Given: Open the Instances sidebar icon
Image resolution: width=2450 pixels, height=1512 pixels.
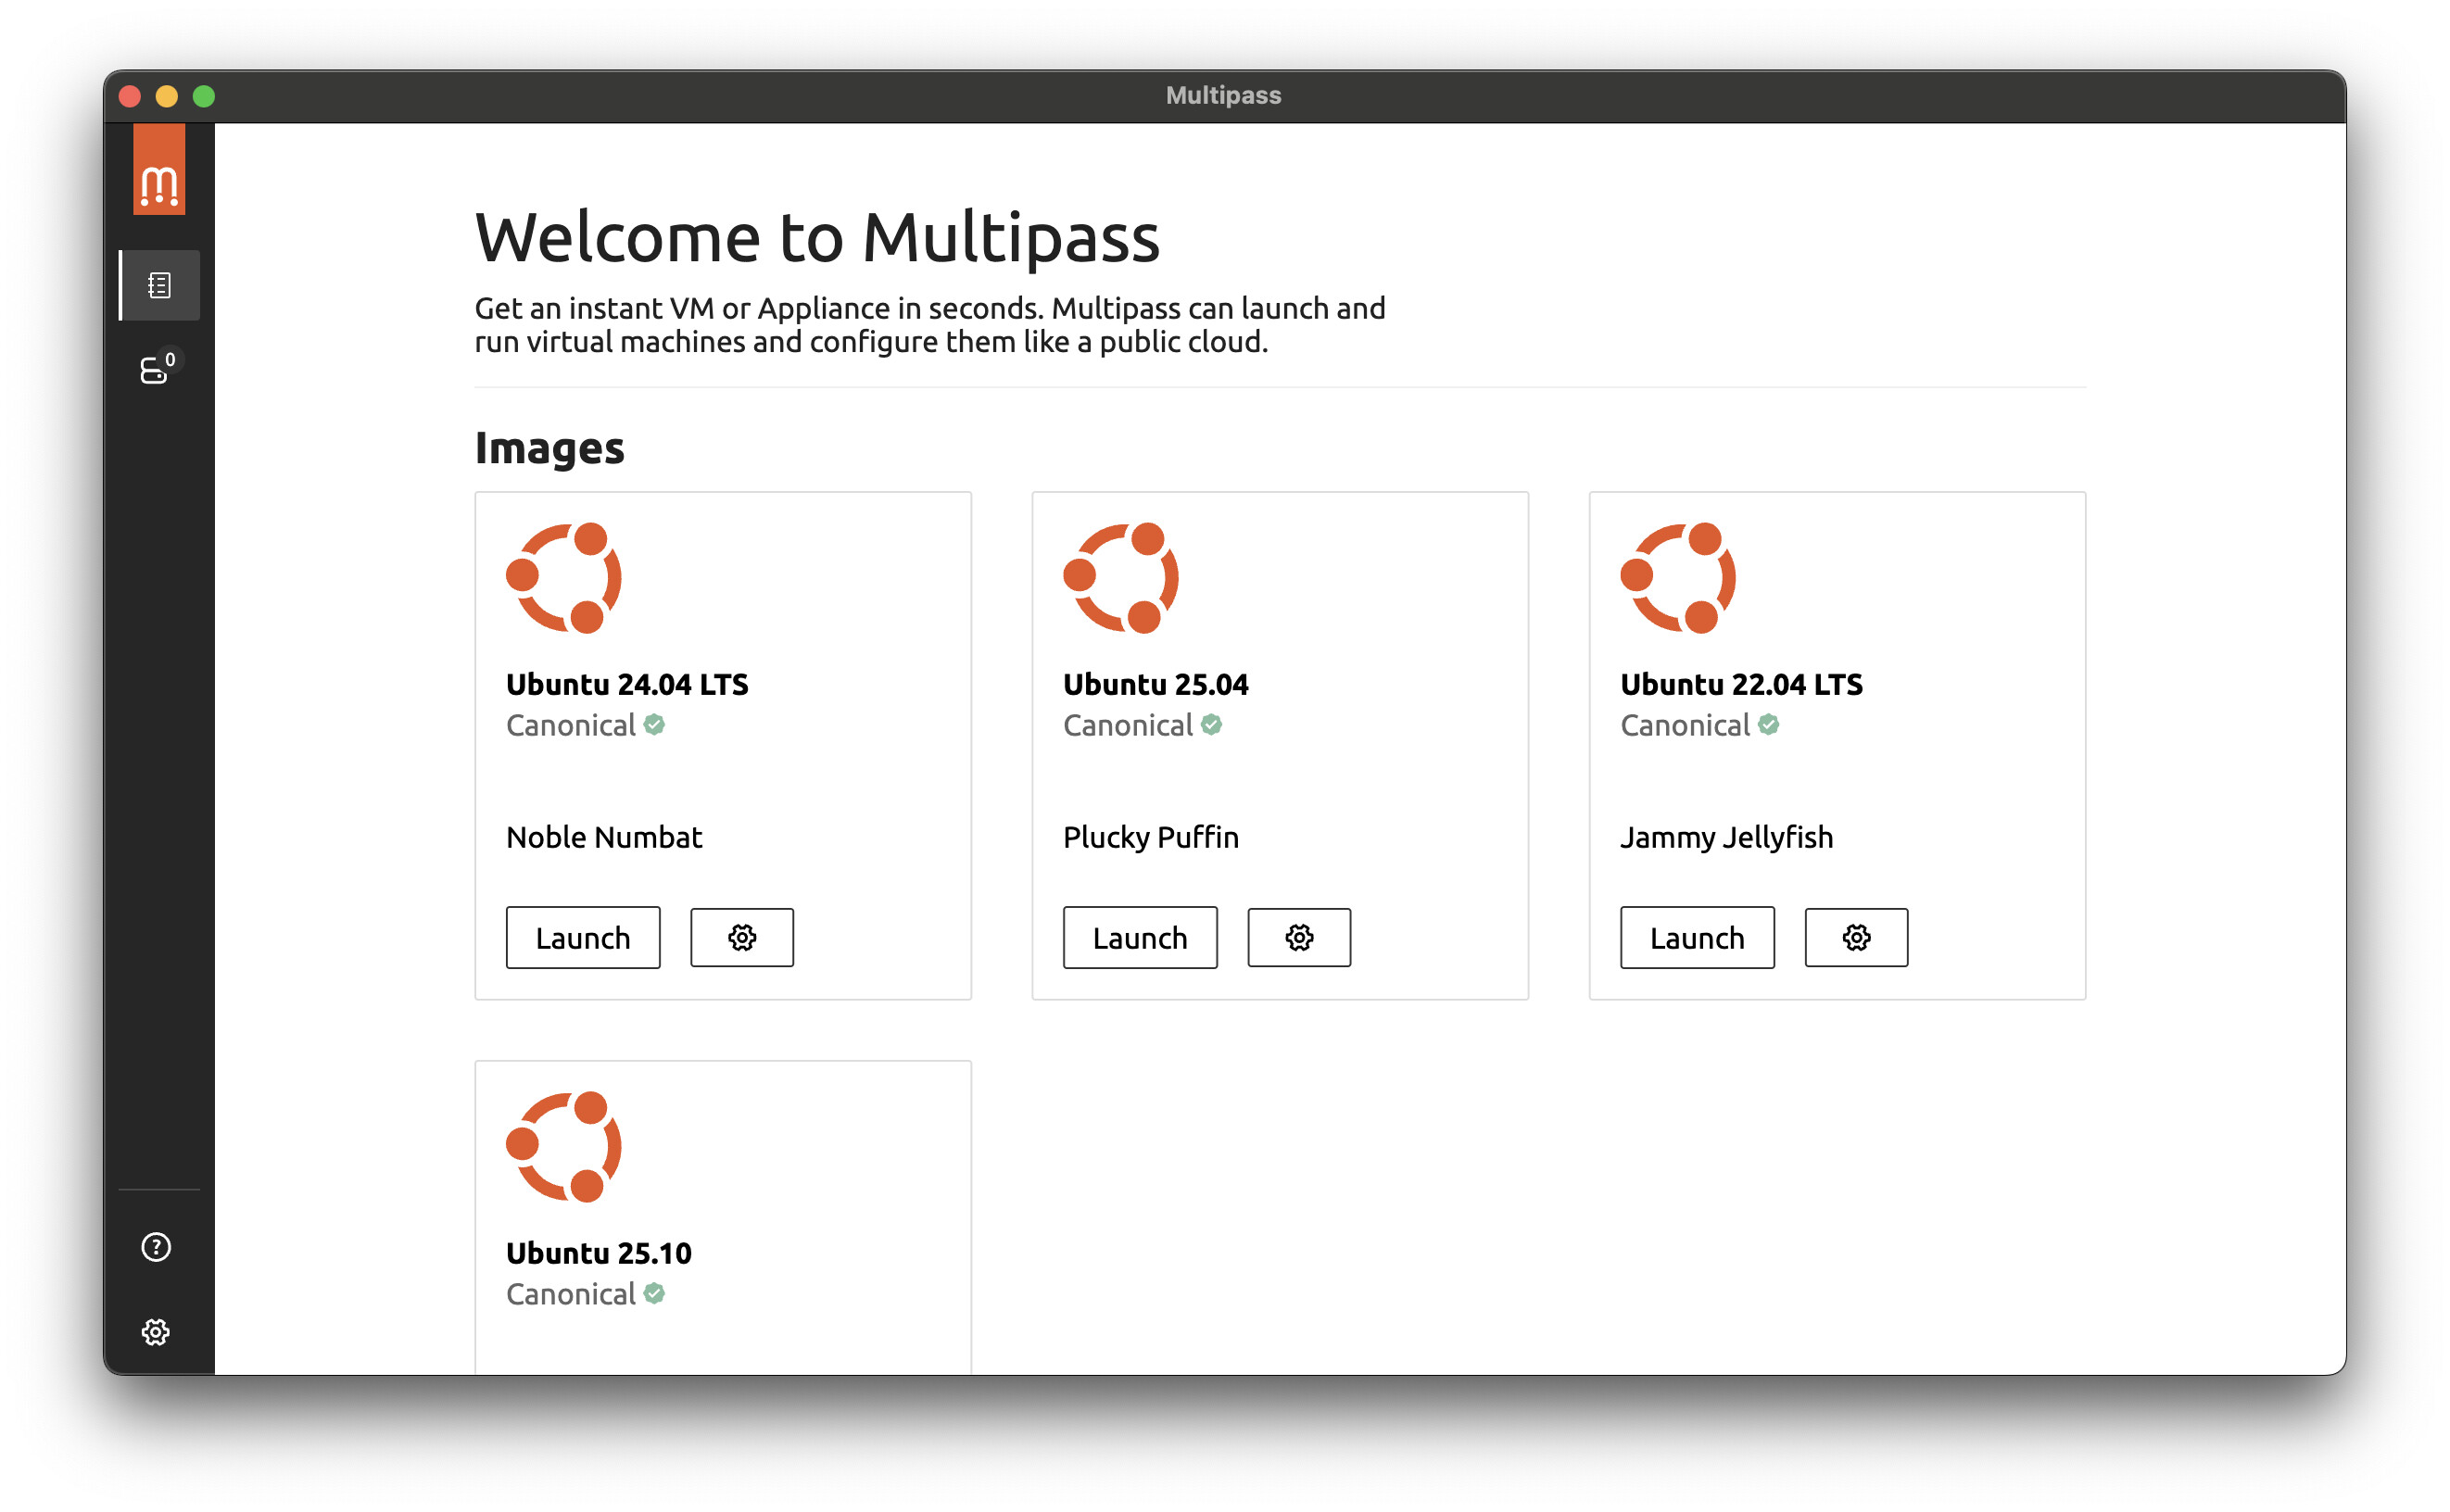Looking at the screenshot, I should pos(156,370).
